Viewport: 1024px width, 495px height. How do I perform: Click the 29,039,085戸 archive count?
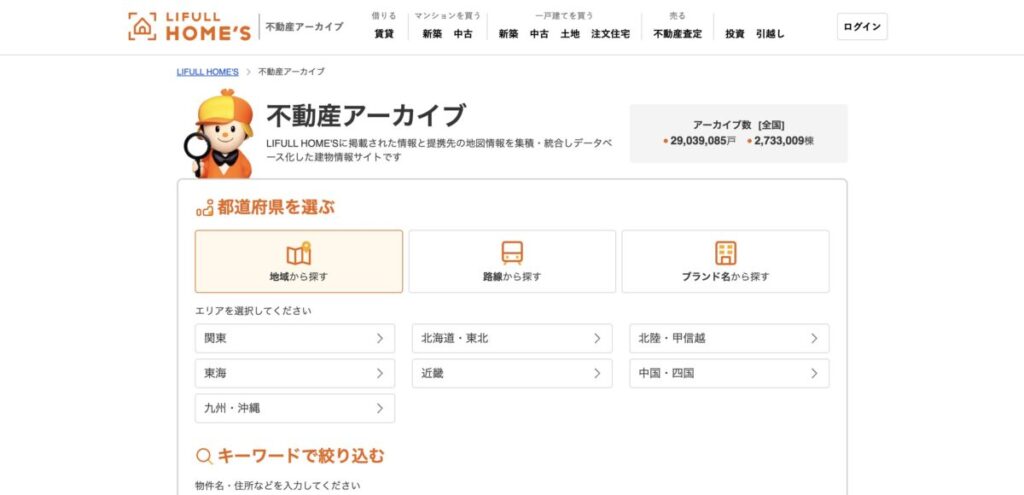(x=699, y=140)
